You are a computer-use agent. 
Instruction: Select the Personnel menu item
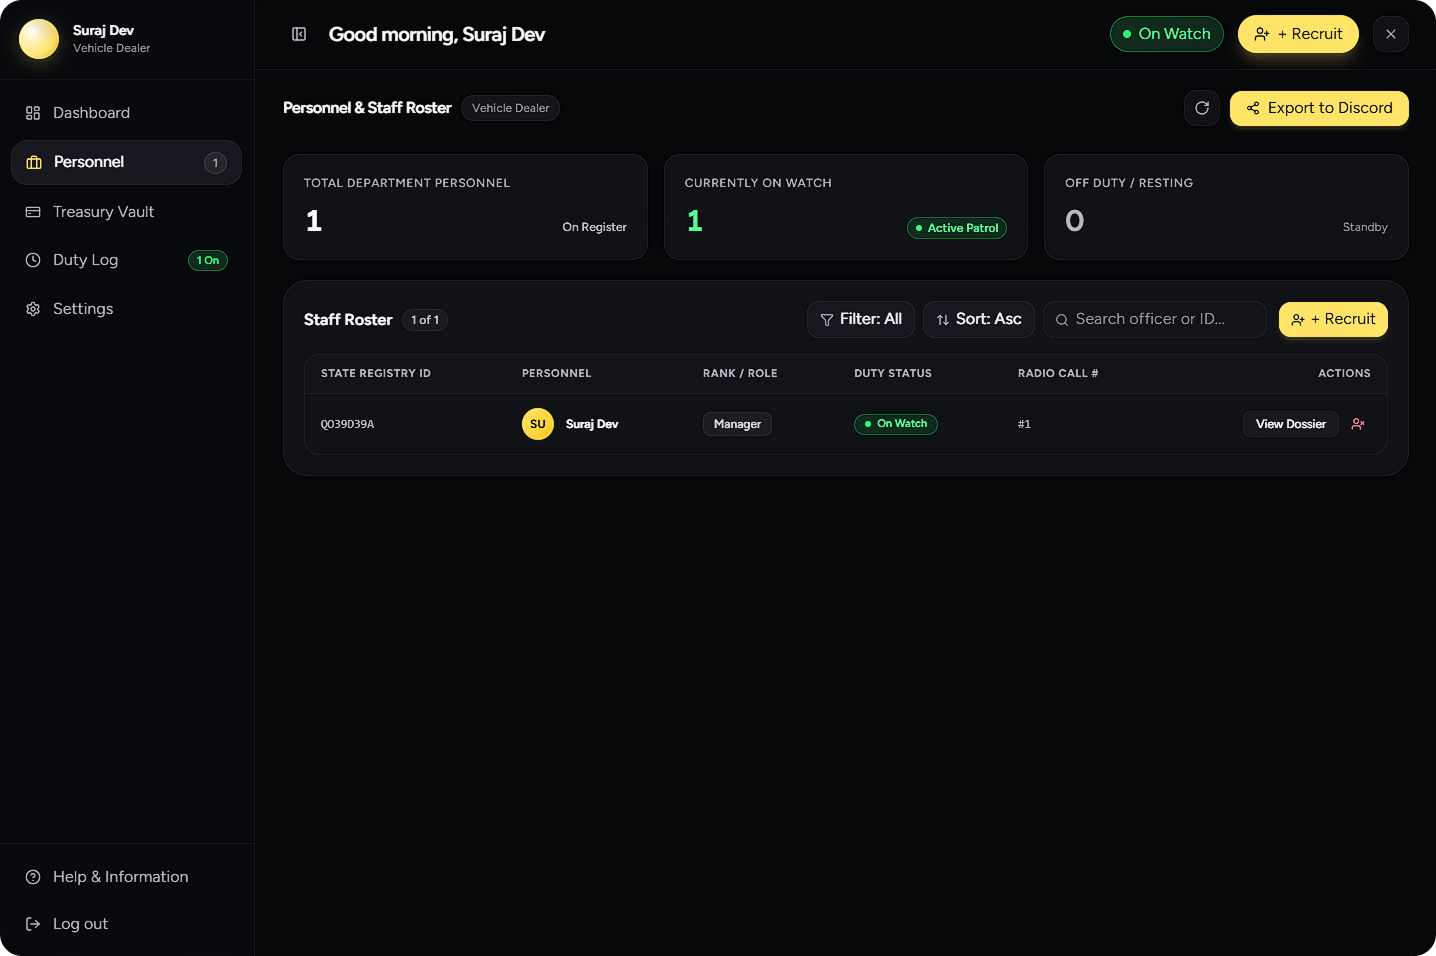click(x=126, y=162)
